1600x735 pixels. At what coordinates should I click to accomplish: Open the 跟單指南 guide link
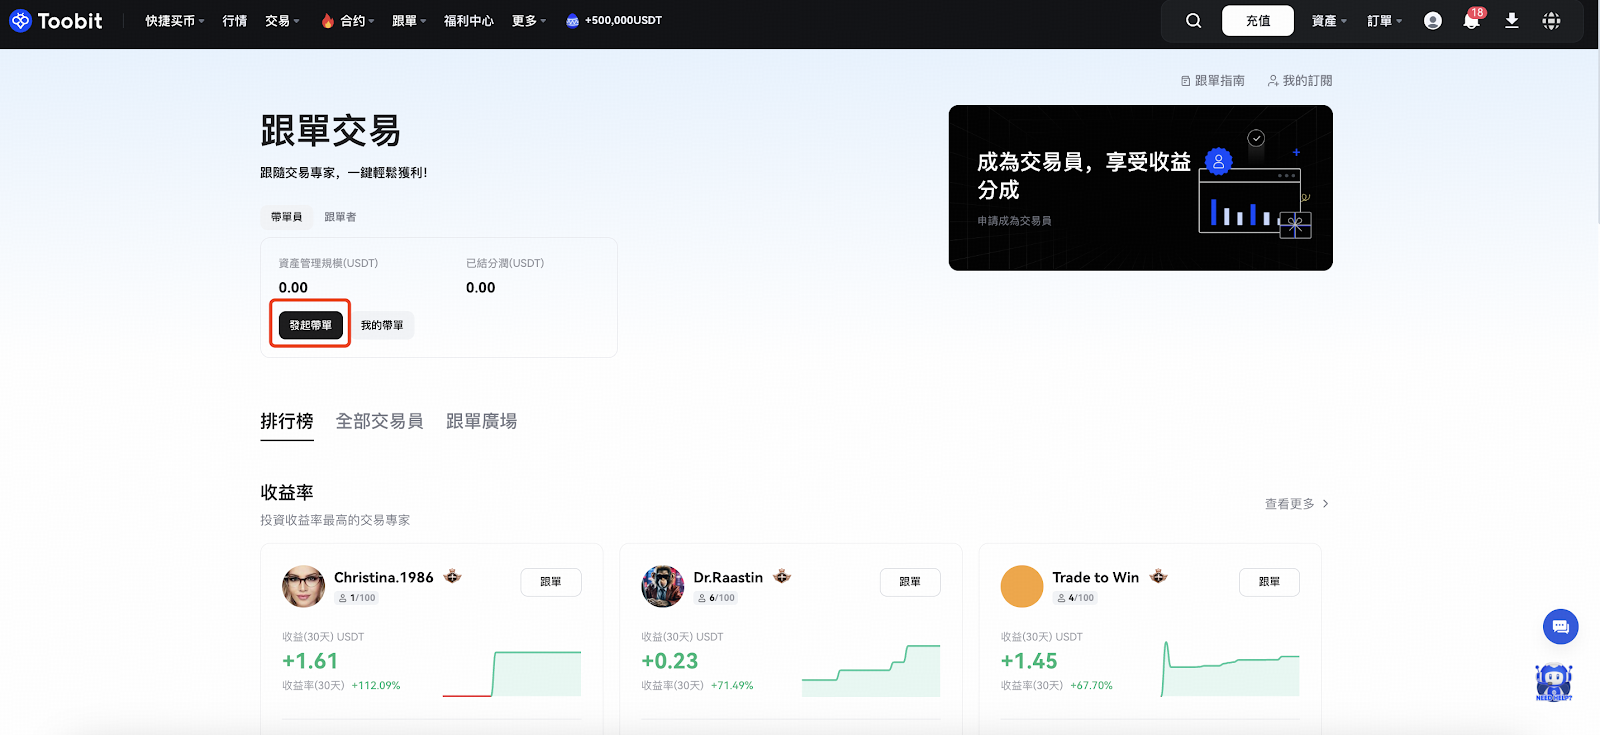point(1213,81)
